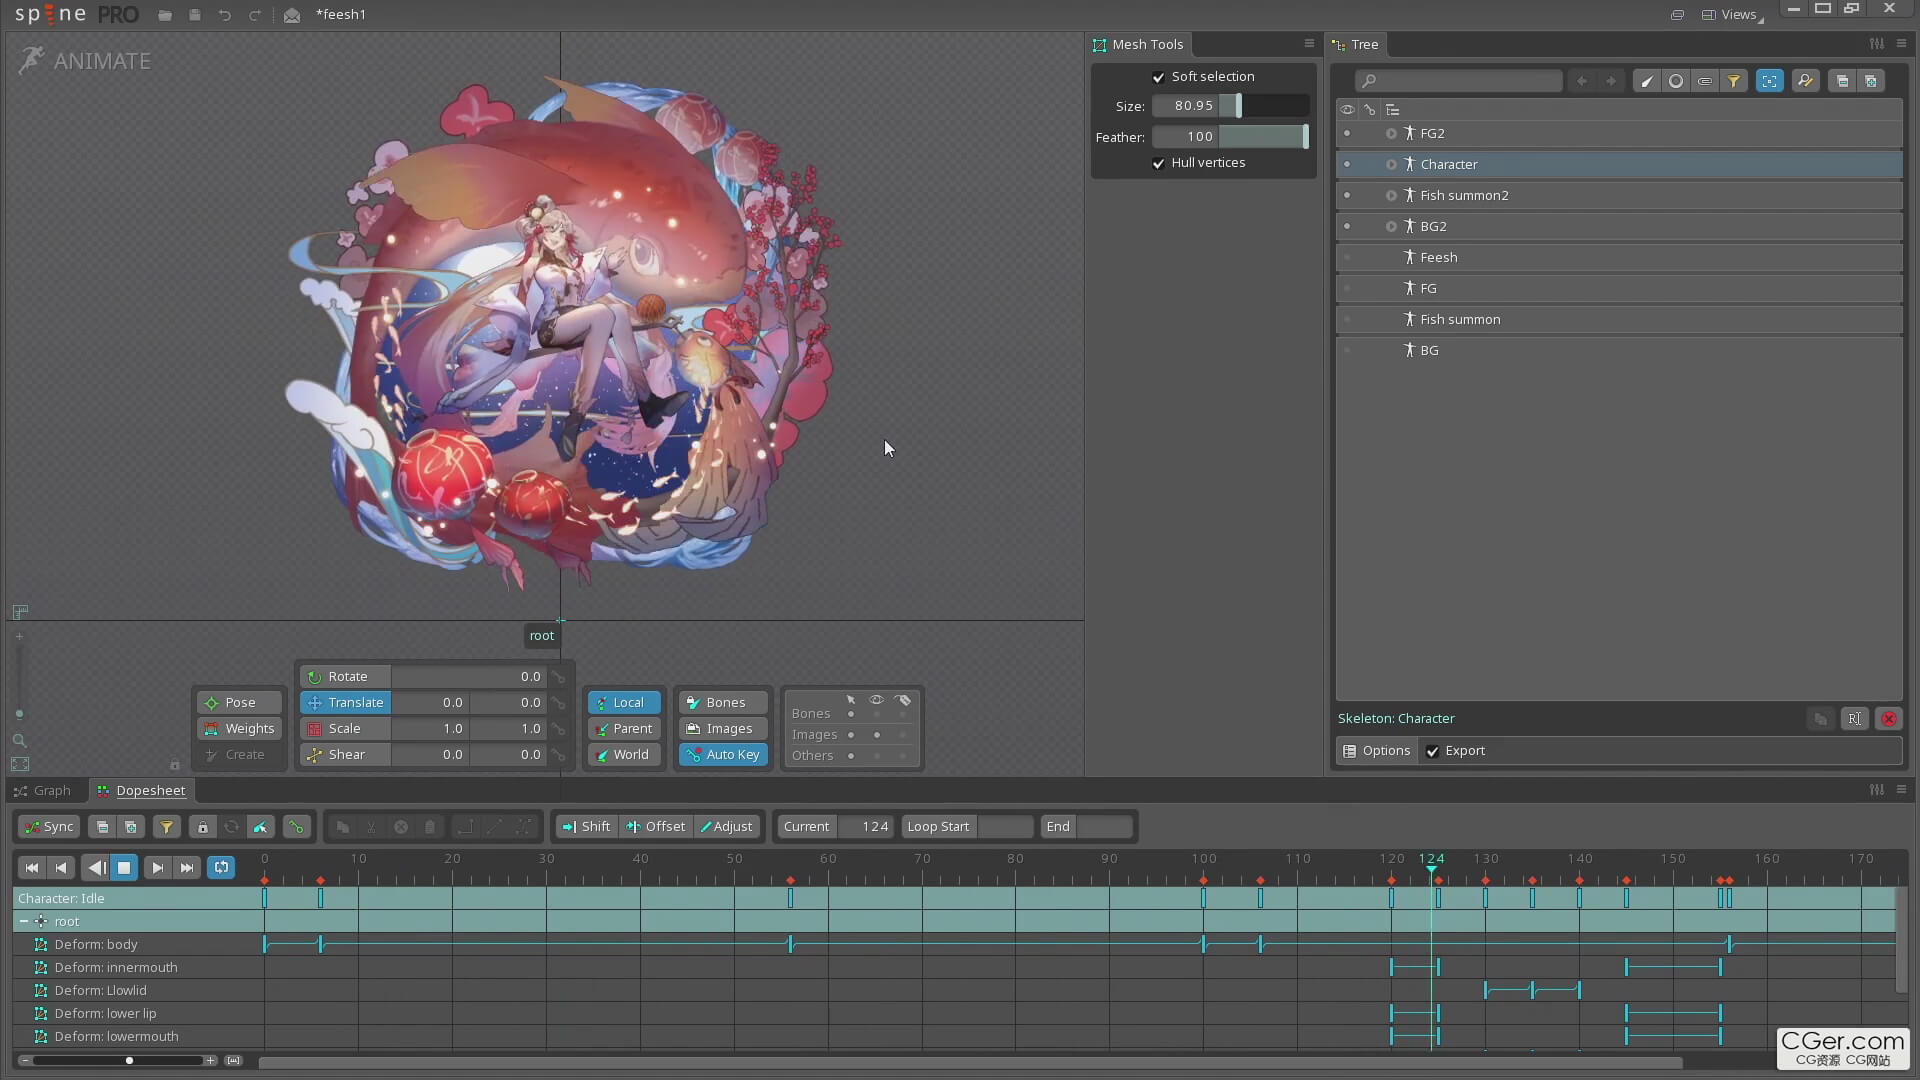Collapse root row in dopesheet
Screen dimensions: 1920x1080
tap(24, 922)
